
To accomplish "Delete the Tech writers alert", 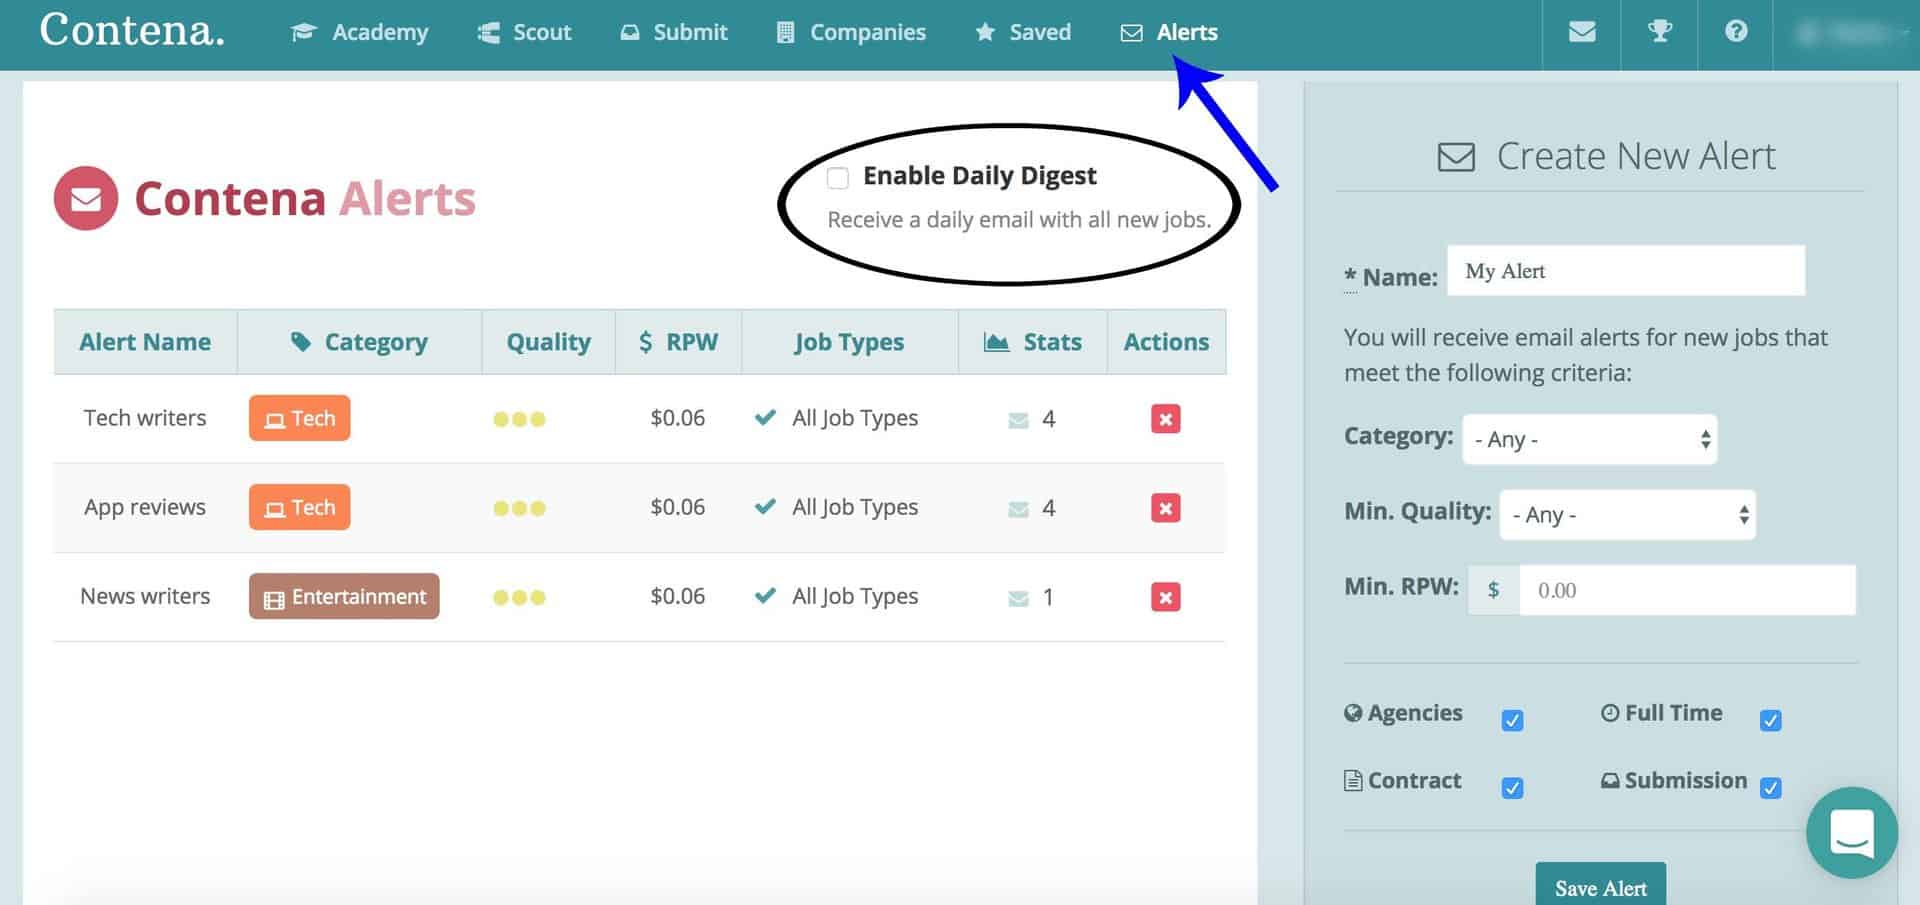I will point(1165,418).
